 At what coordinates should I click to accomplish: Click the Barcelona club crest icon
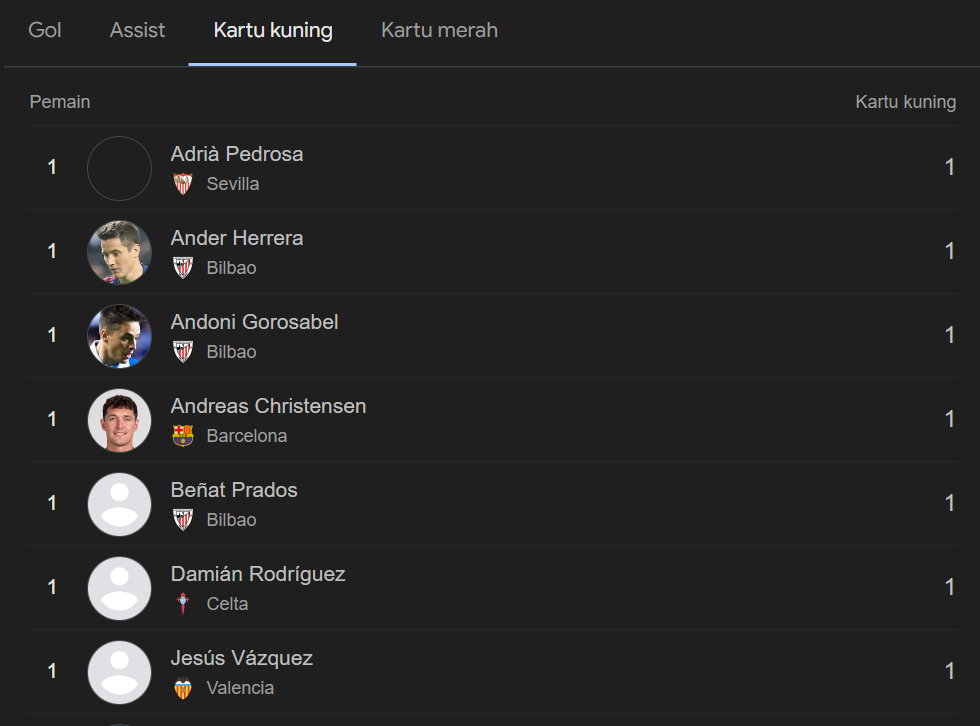point(182,436)
